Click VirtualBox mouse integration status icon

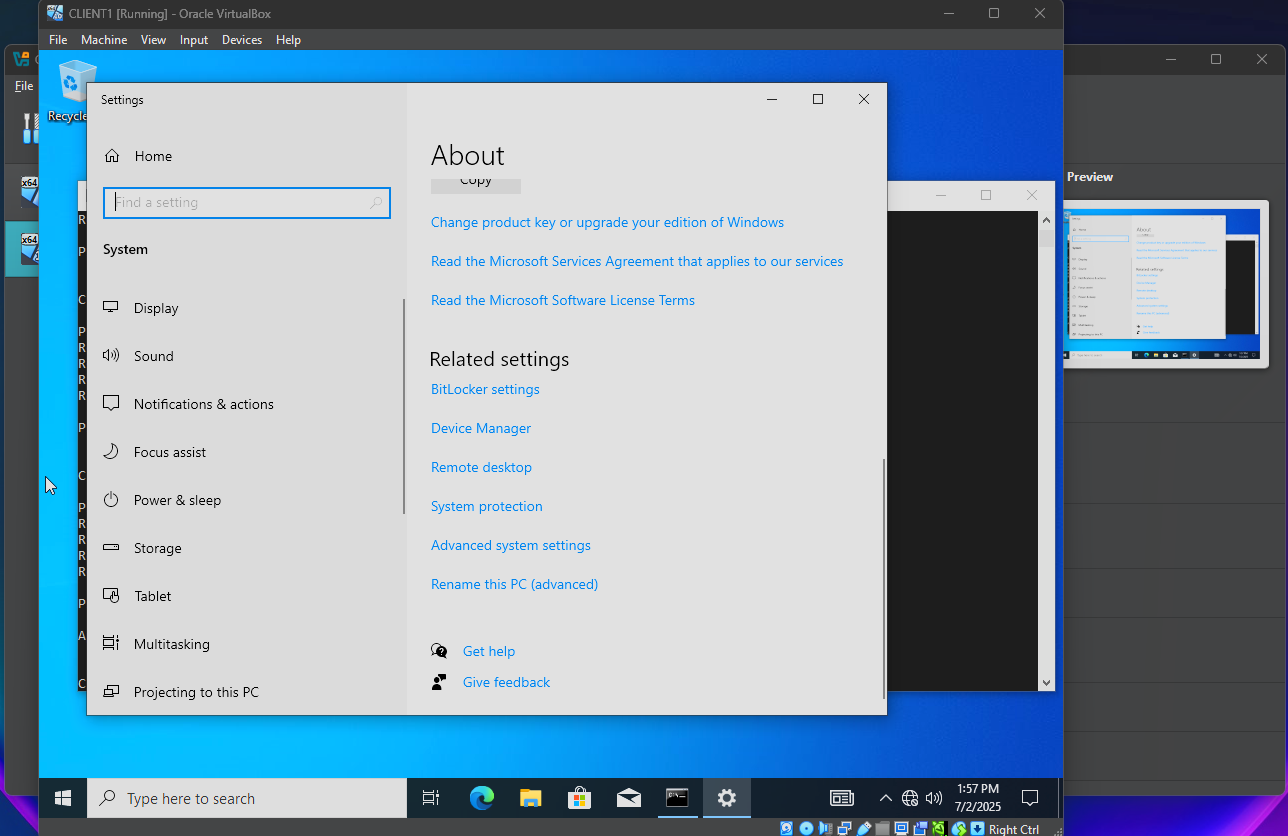tap(959, 829)
